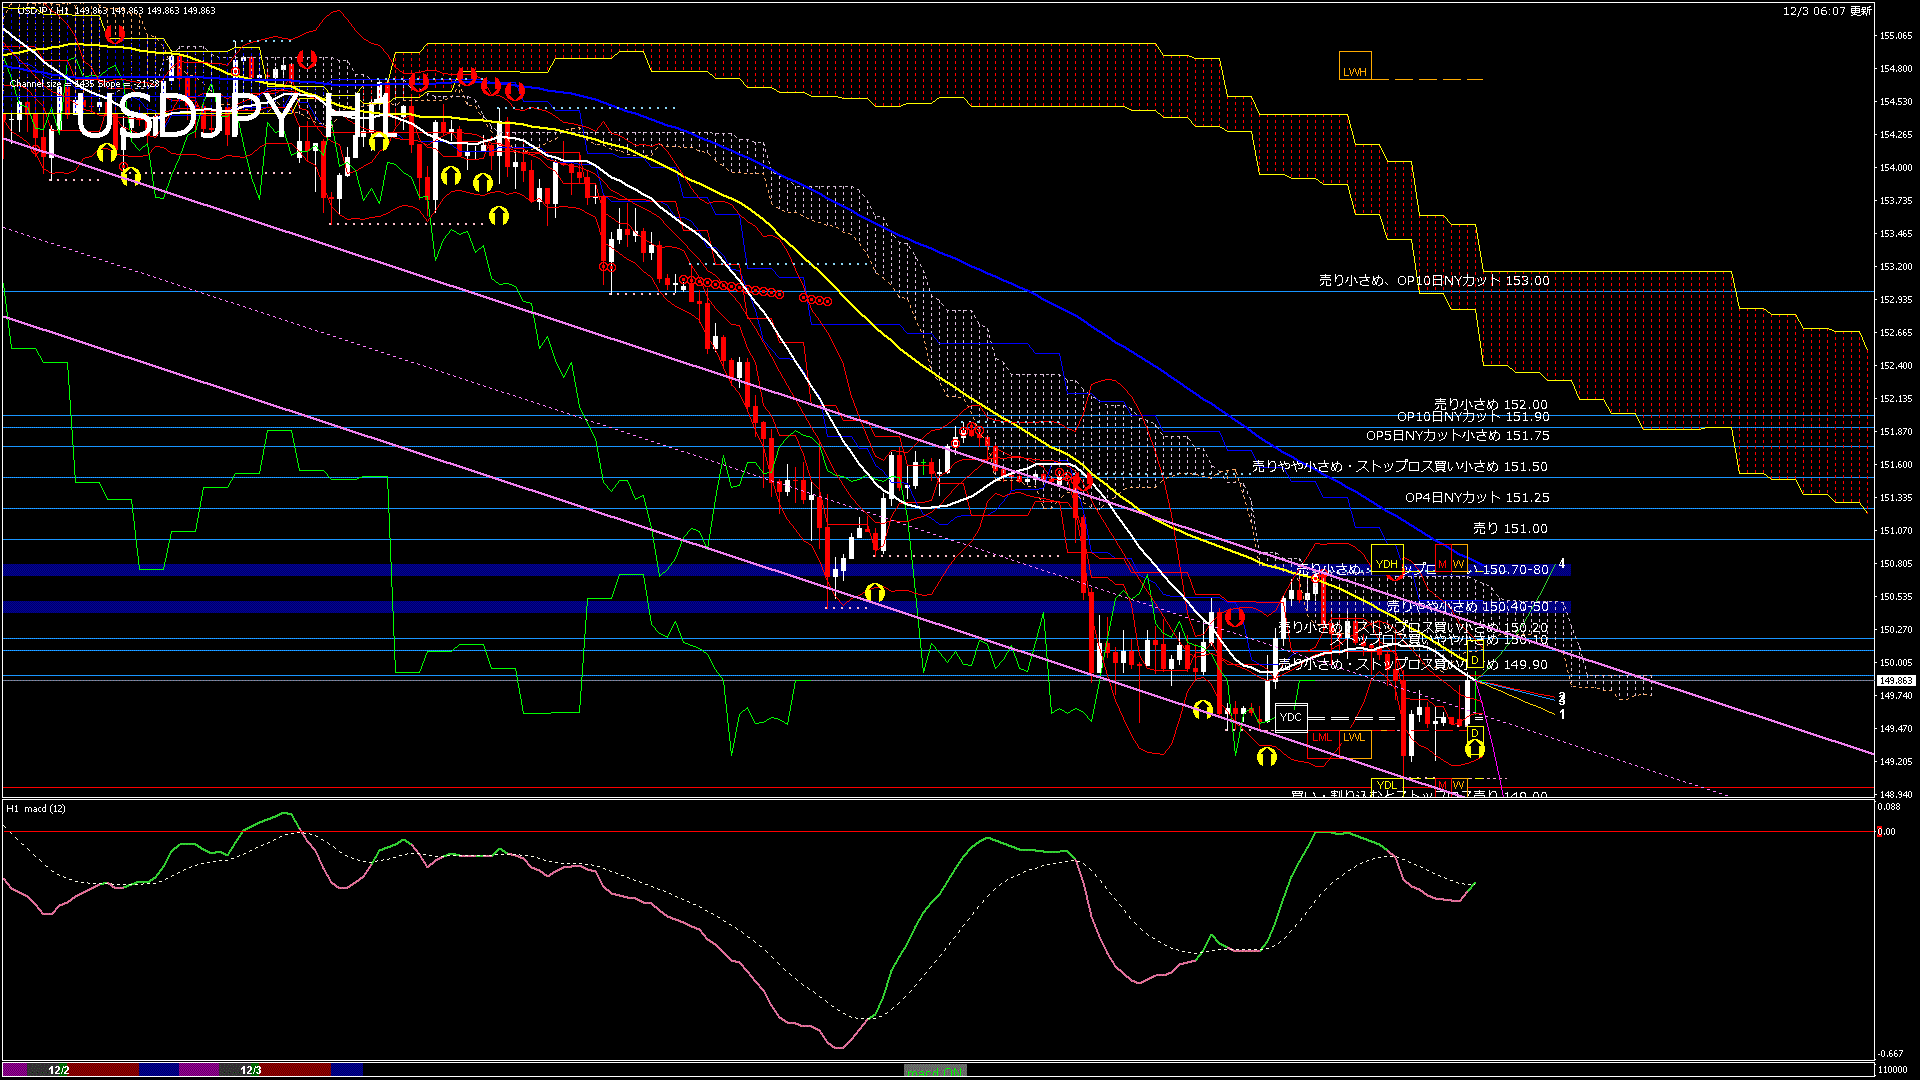The image size is (1920, 1080).
Task: Click the '売りやや小さめ 150.40-50' zone label
Action: click(x=1467, y=607)
